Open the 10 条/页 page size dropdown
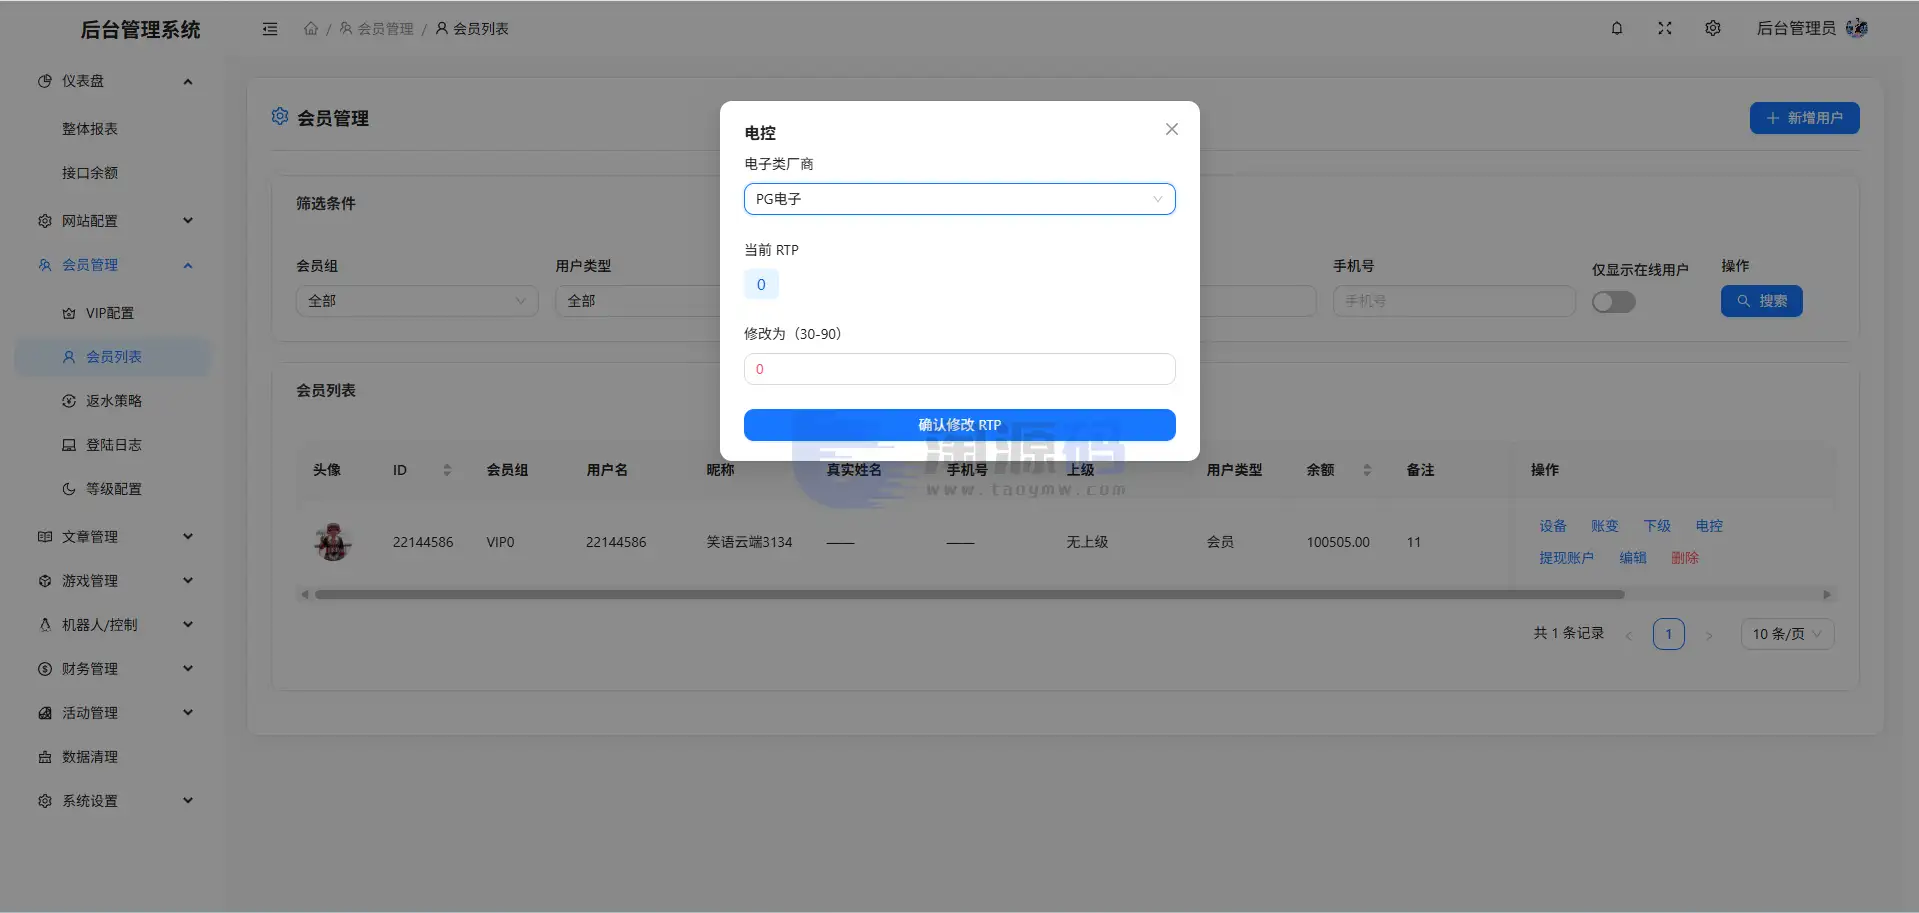Image resolution: width=1919 pixels, height=913 pixels. tap(1788, 634)
